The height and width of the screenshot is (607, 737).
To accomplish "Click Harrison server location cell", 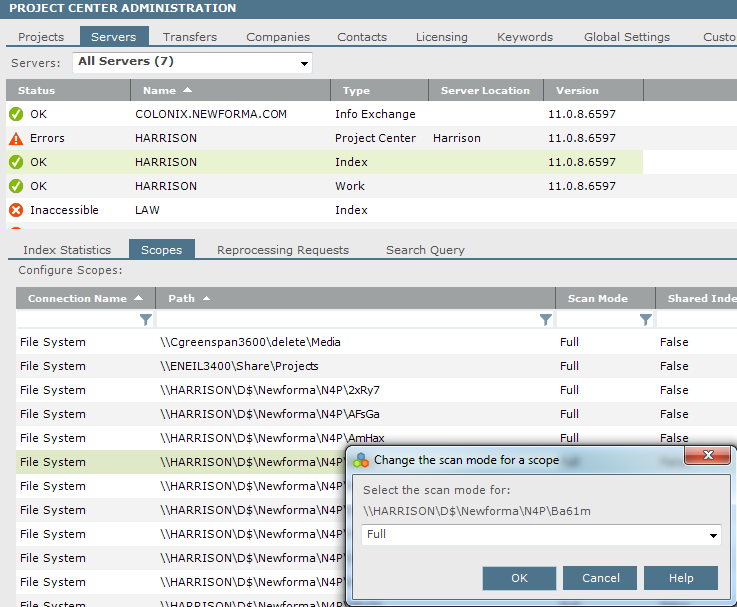I will click(x=457, y=138).
